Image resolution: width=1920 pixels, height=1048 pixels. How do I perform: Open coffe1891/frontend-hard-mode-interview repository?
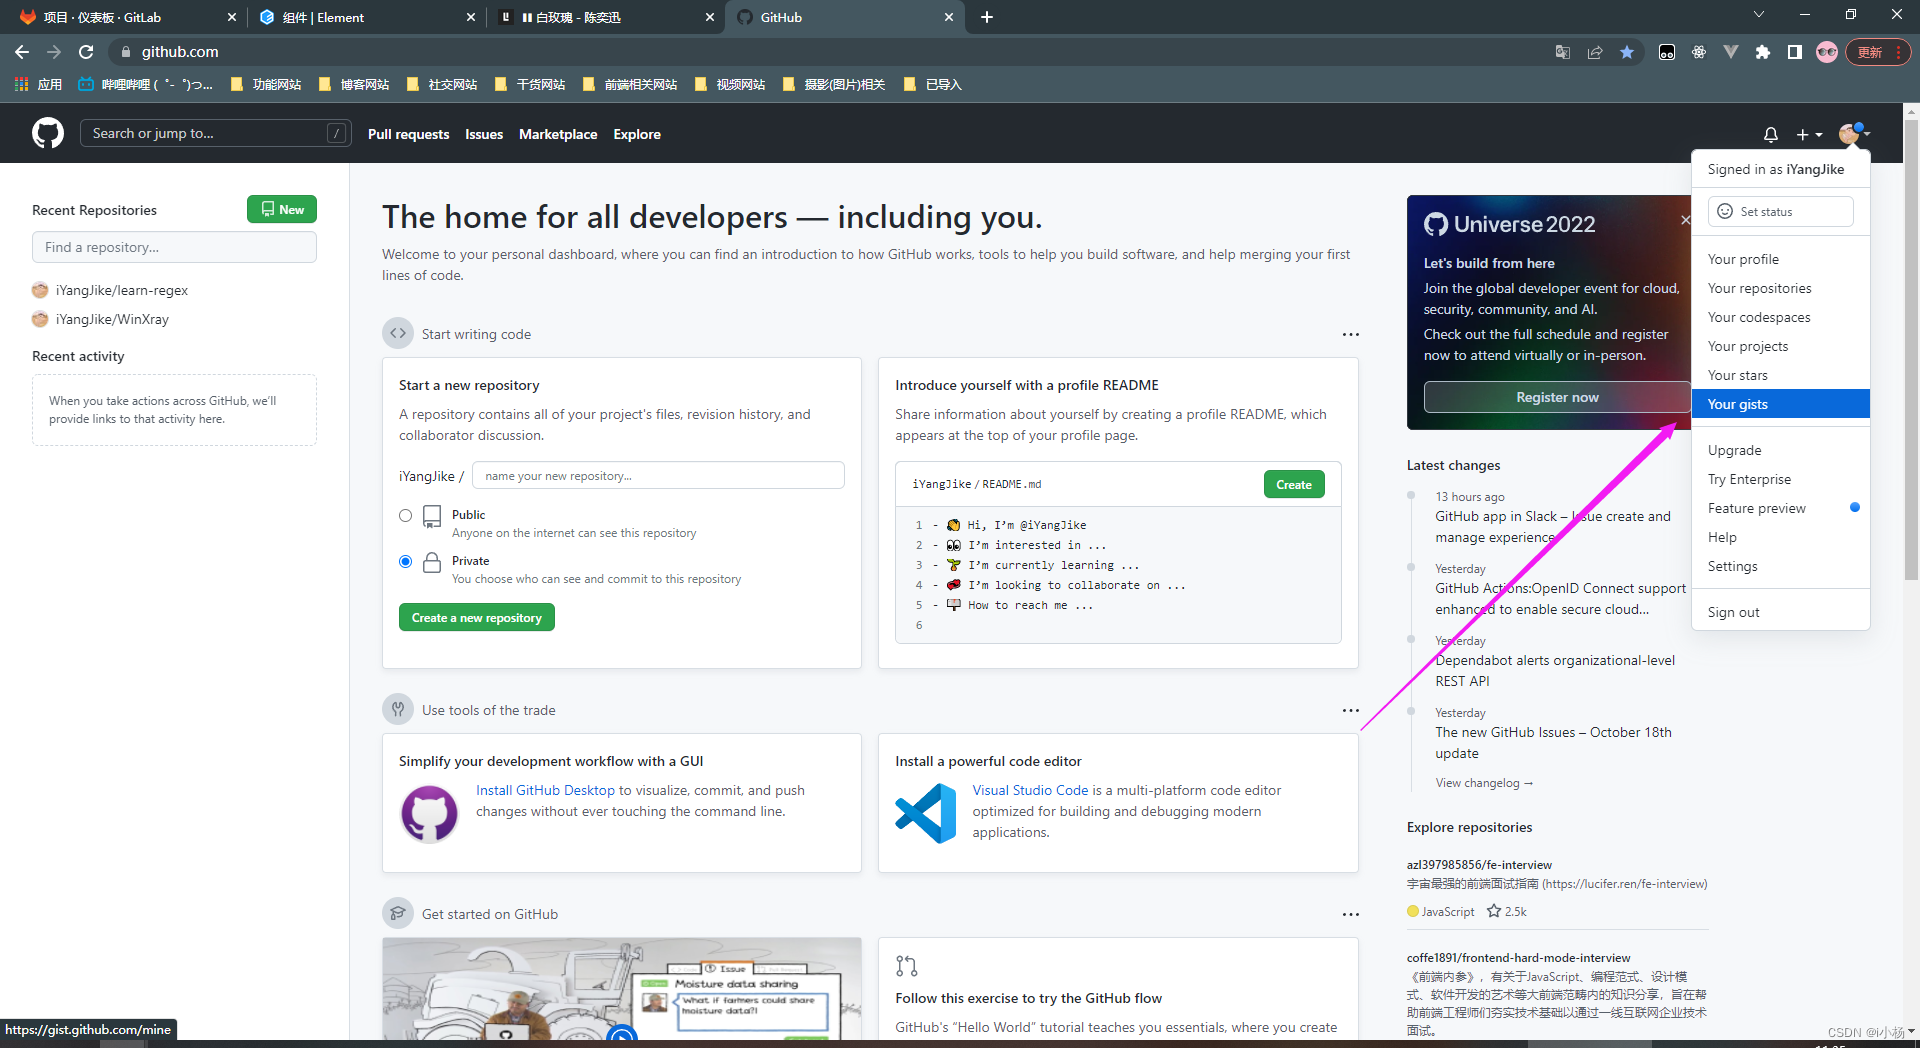1518,958
